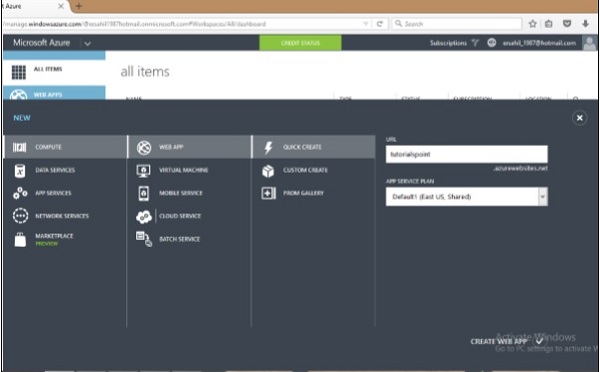Viewport: 600px width, 372px height.
Task: Confirm with the Create Web App checkmark
Action: point(540,341)
